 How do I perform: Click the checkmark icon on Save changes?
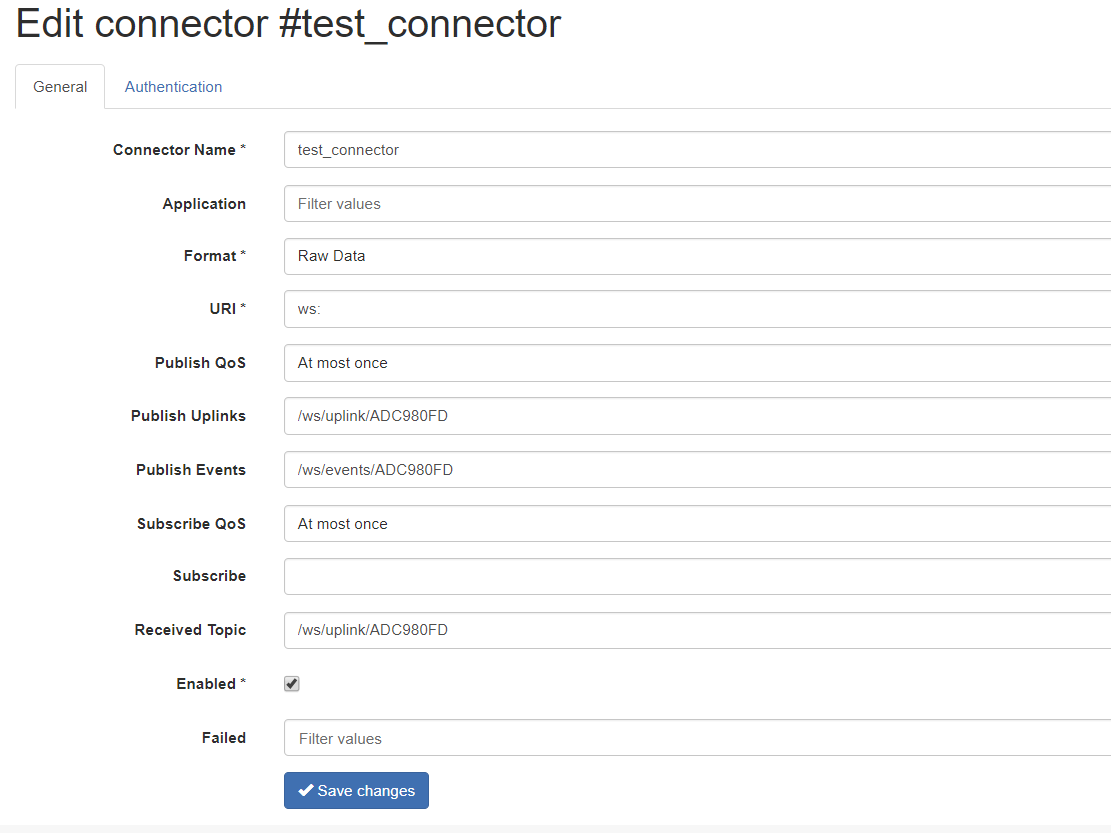[x=306, y=790]
